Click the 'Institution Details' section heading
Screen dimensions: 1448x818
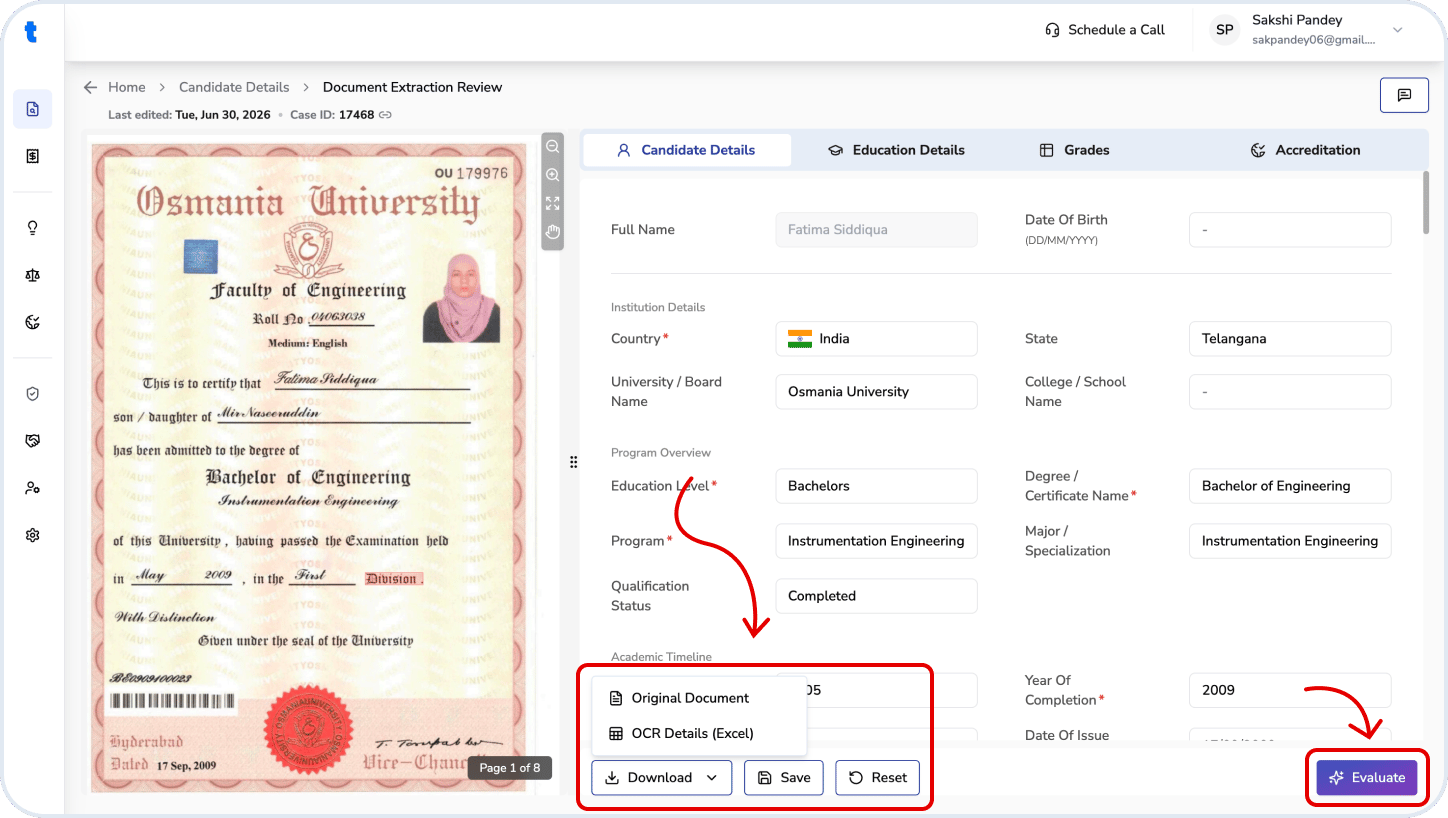pyautogui.click(x=658, y=307)
